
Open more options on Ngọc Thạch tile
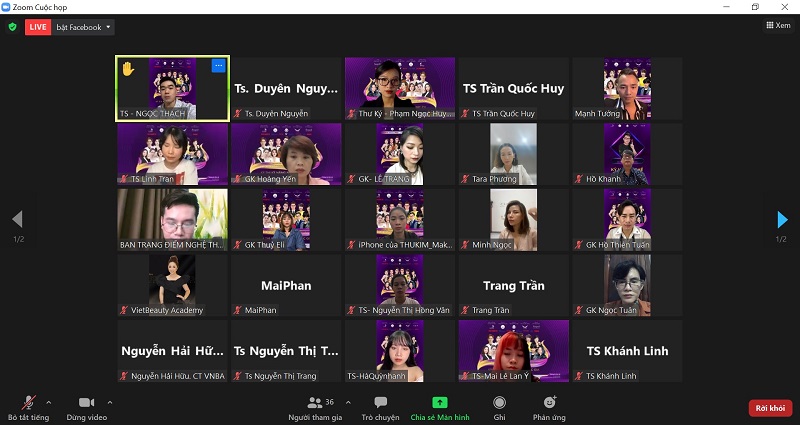click(x=218, y=65)
